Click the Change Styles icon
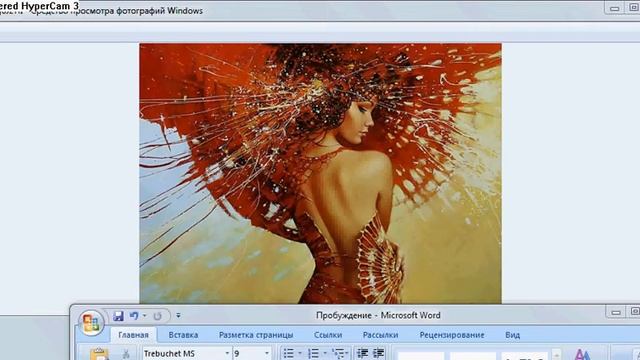The height and width of the screenshot is (360, 640). point(583,354)
